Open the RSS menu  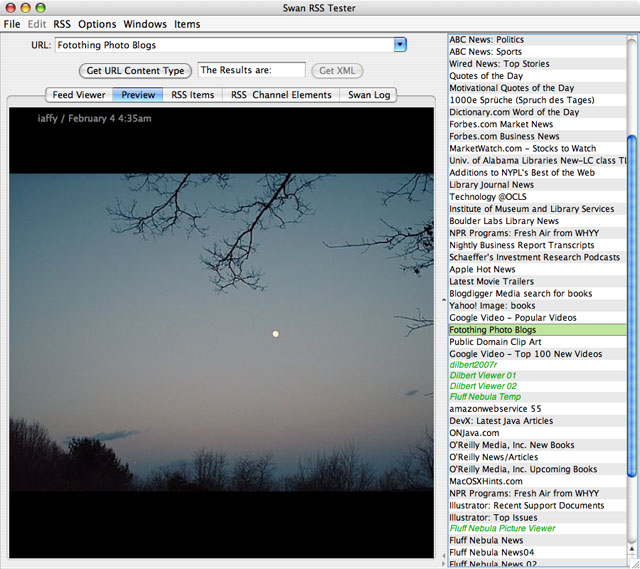pos(62,24)
